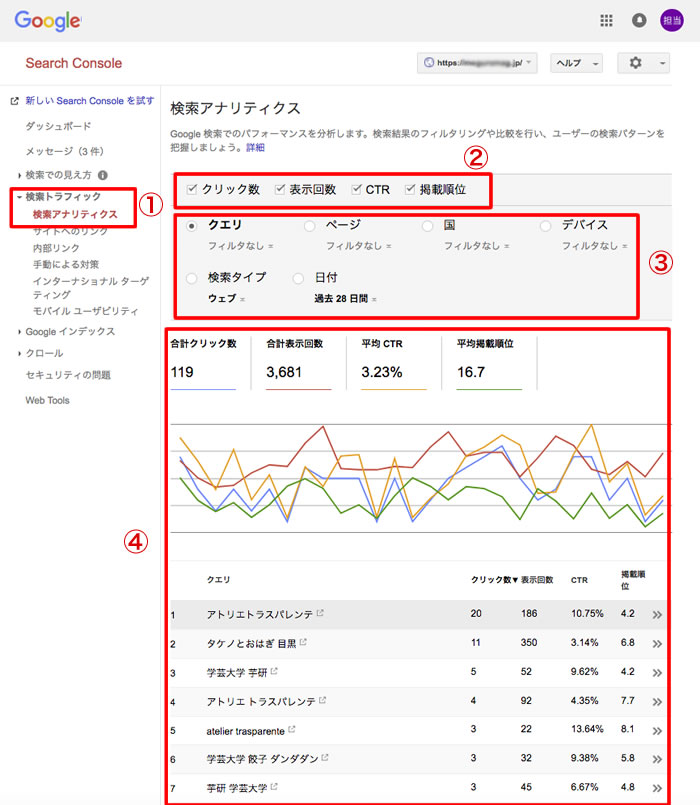
Task: Select the ページ radio button
Action: tap(309, 226)
